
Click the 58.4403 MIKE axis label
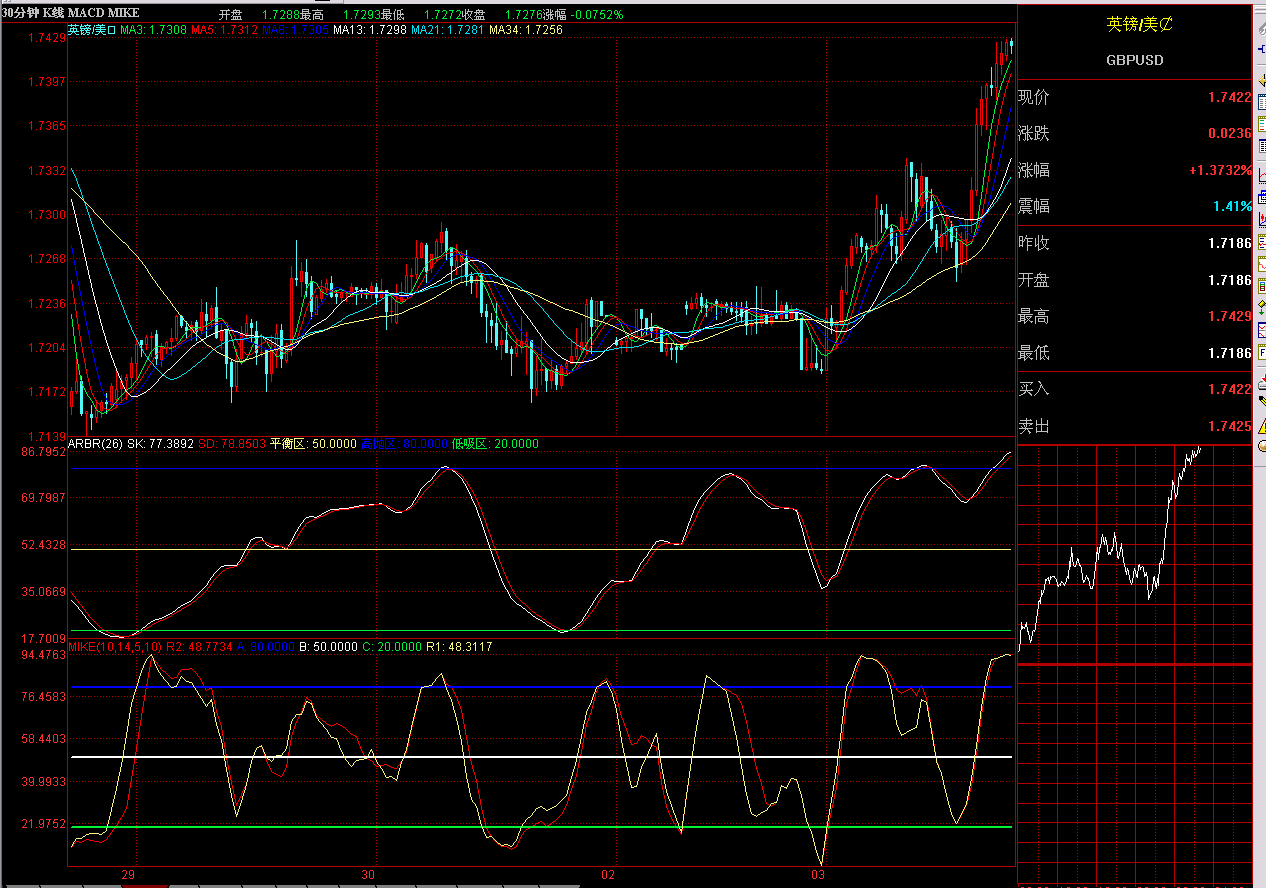point(43,739)
